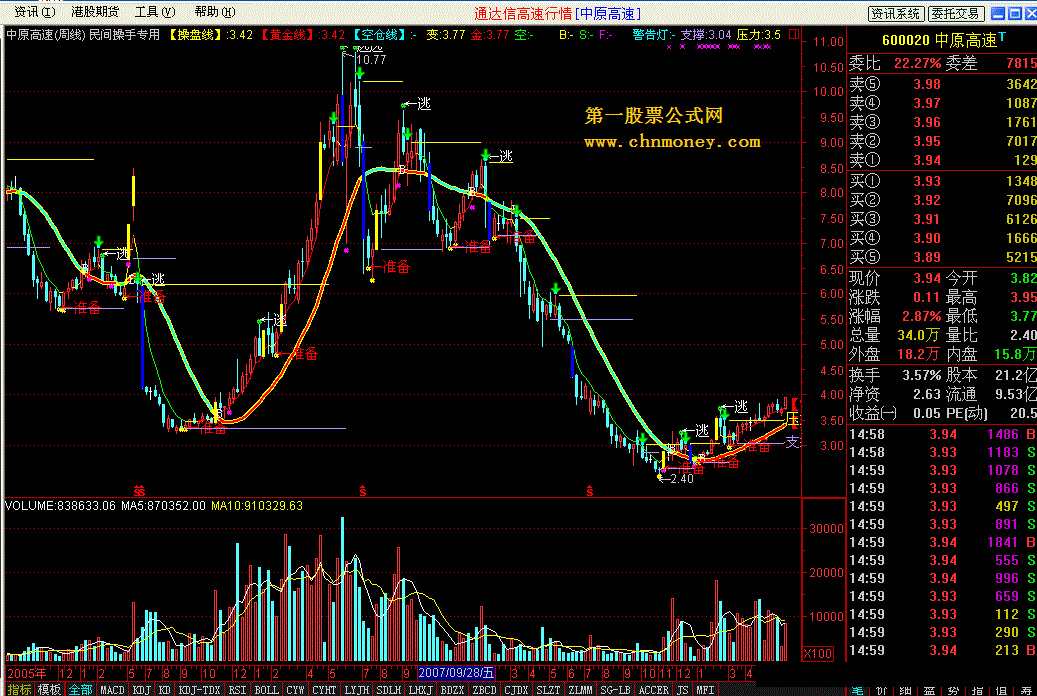Click the 涨幅 2.87% value
The height and width of the screenshot is (696, 1037).
pos(921,316)
